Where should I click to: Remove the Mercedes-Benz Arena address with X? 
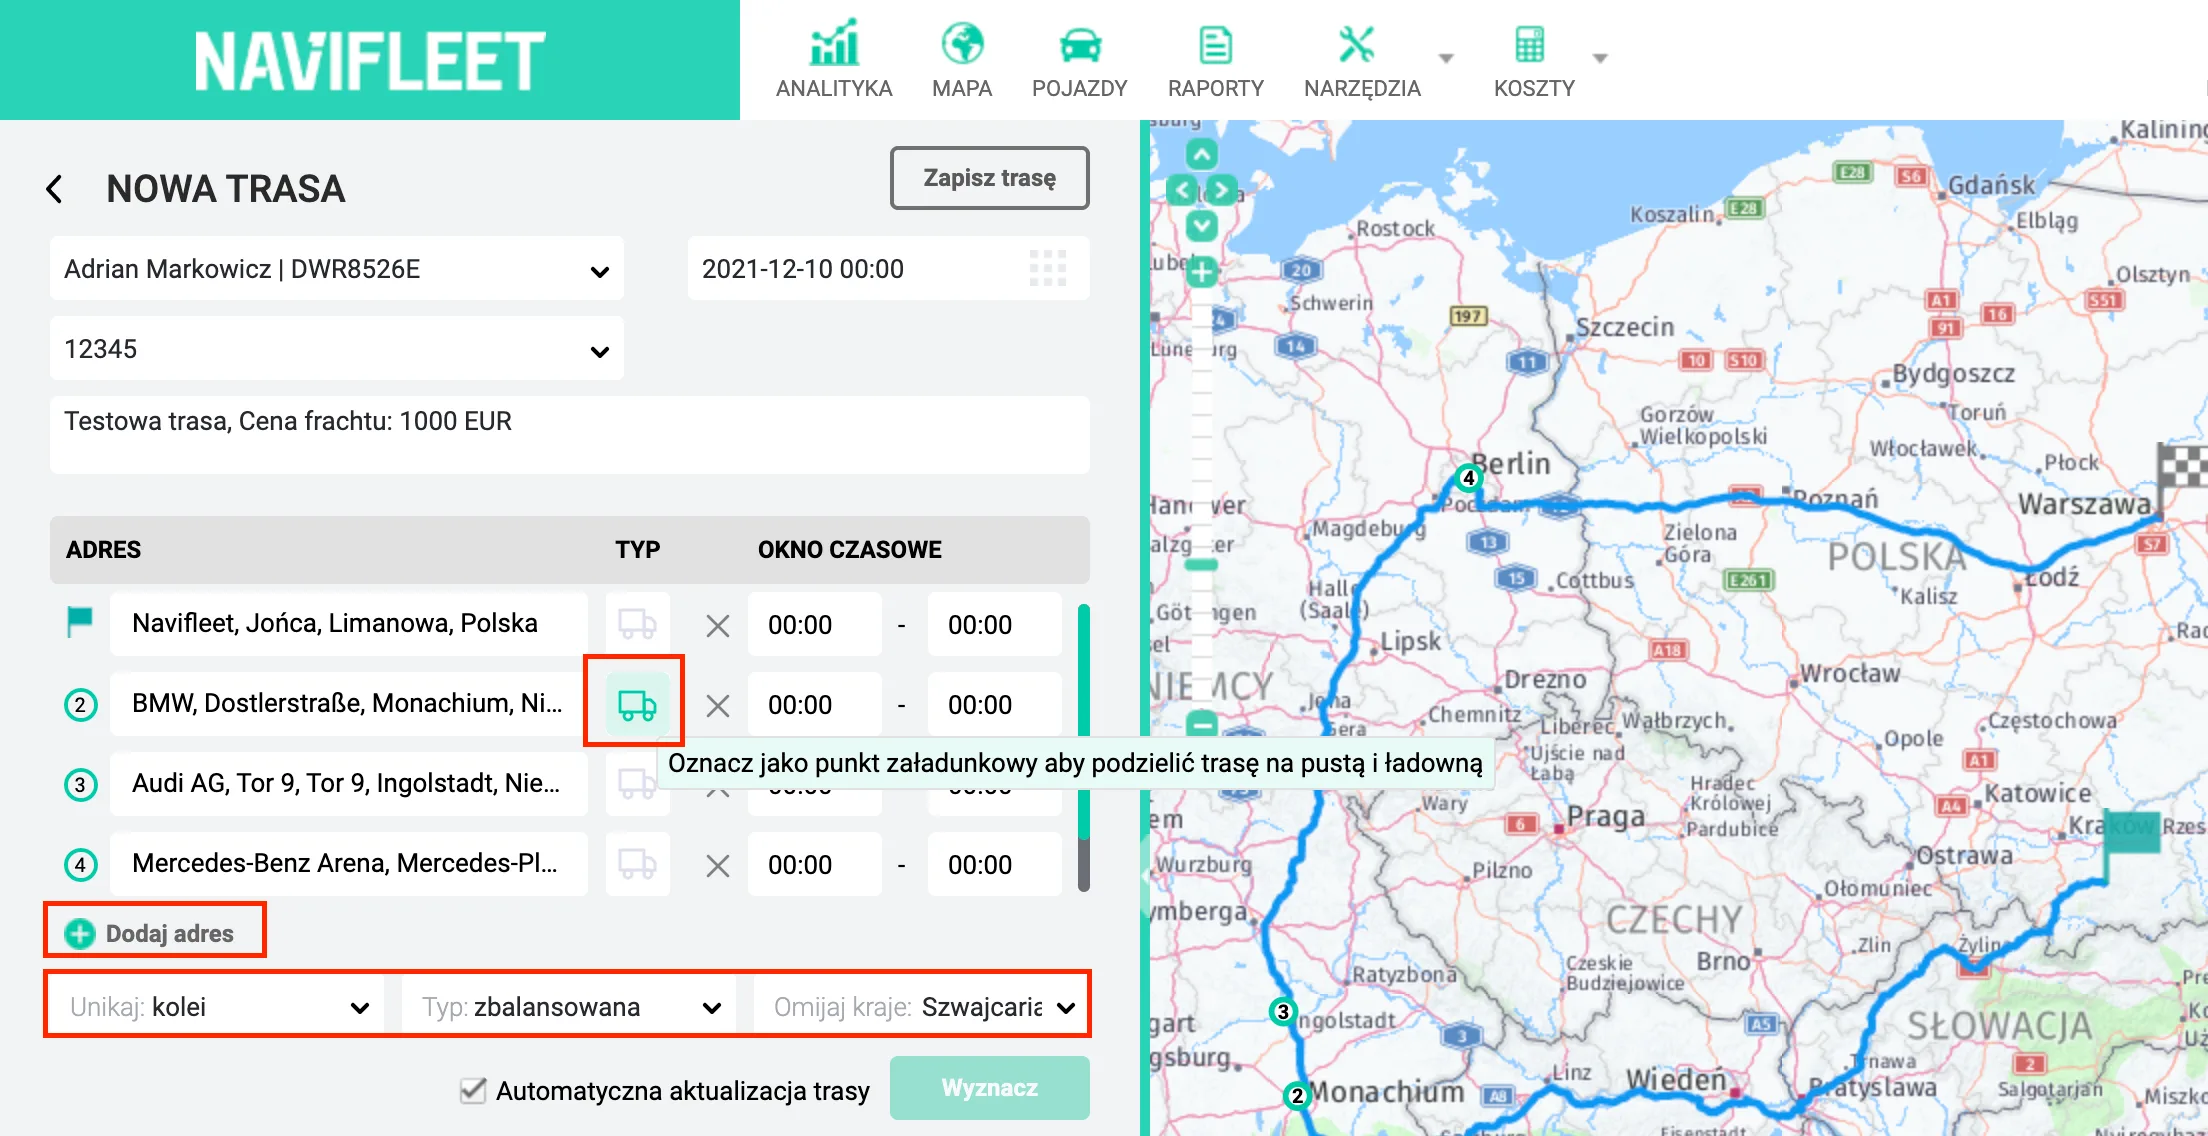click(718, 866)
